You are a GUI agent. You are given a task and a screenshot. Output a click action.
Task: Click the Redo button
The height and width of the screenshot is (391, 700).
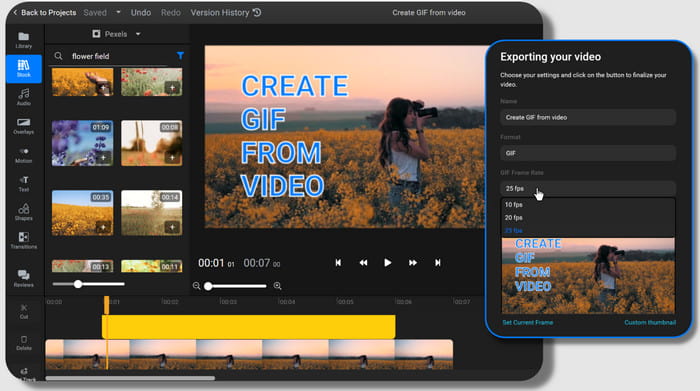point(171,12)
